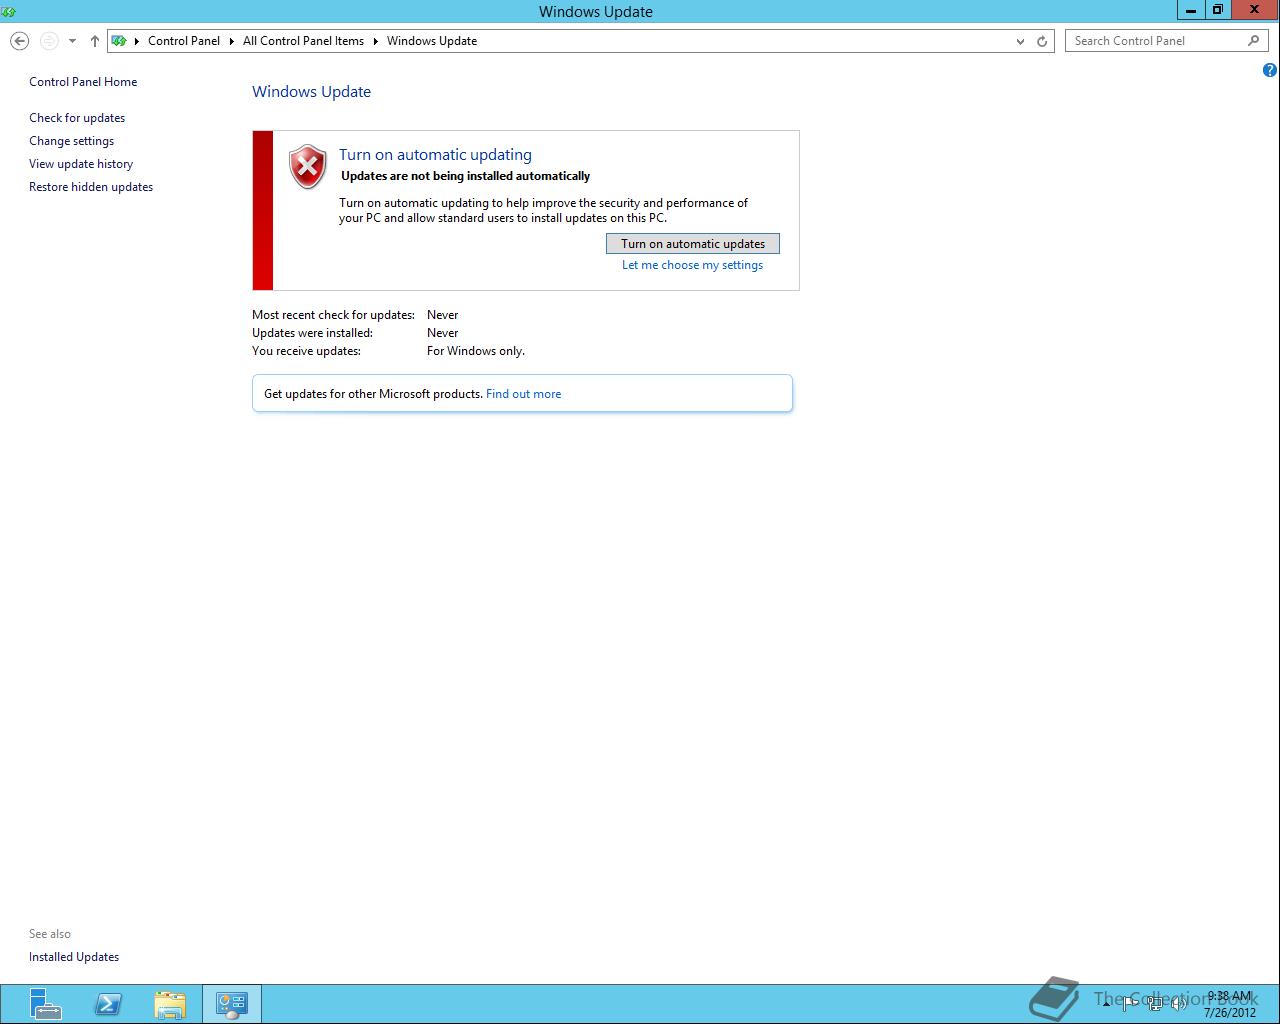Click Check for updates
The height and width of the screenshot is (1024, 1280).
pyautogui.click(x=77, y=118)
